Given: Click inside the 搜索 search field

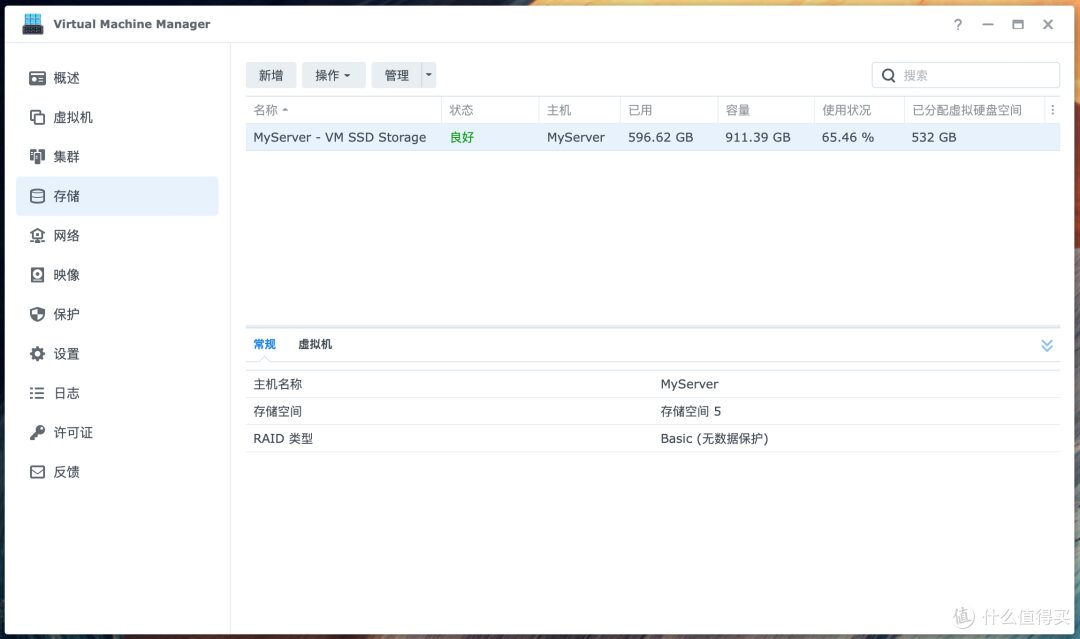Looking at the screenshot, I should coord(965,75).
